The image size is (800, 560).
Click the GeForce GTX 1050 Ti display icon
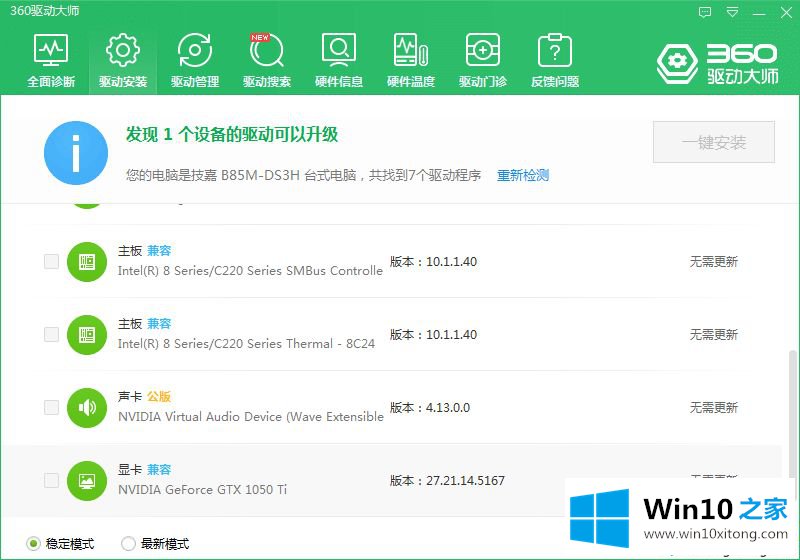pos(87,480)
